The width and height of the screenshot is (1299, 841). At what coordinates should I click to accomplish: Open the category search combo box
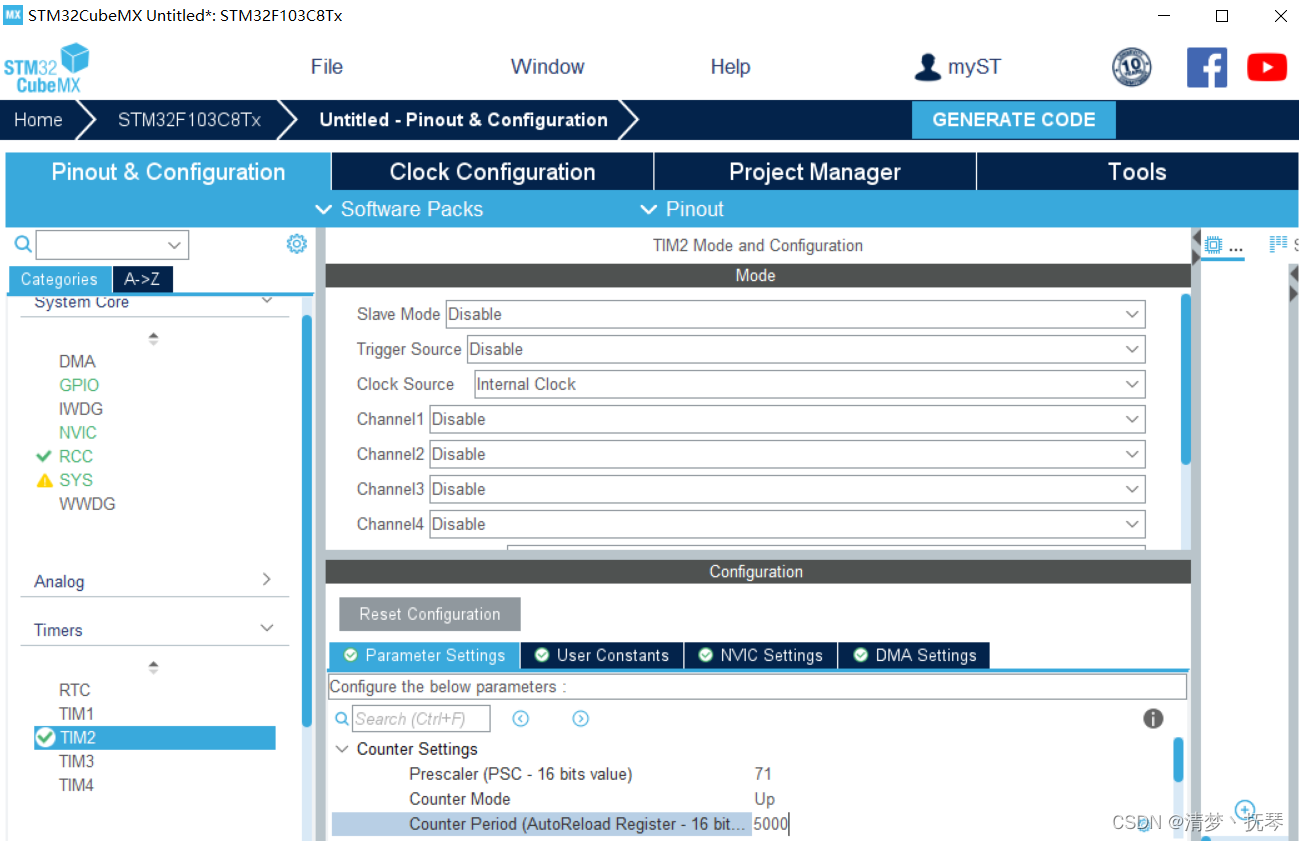click(x=112, y=244)
